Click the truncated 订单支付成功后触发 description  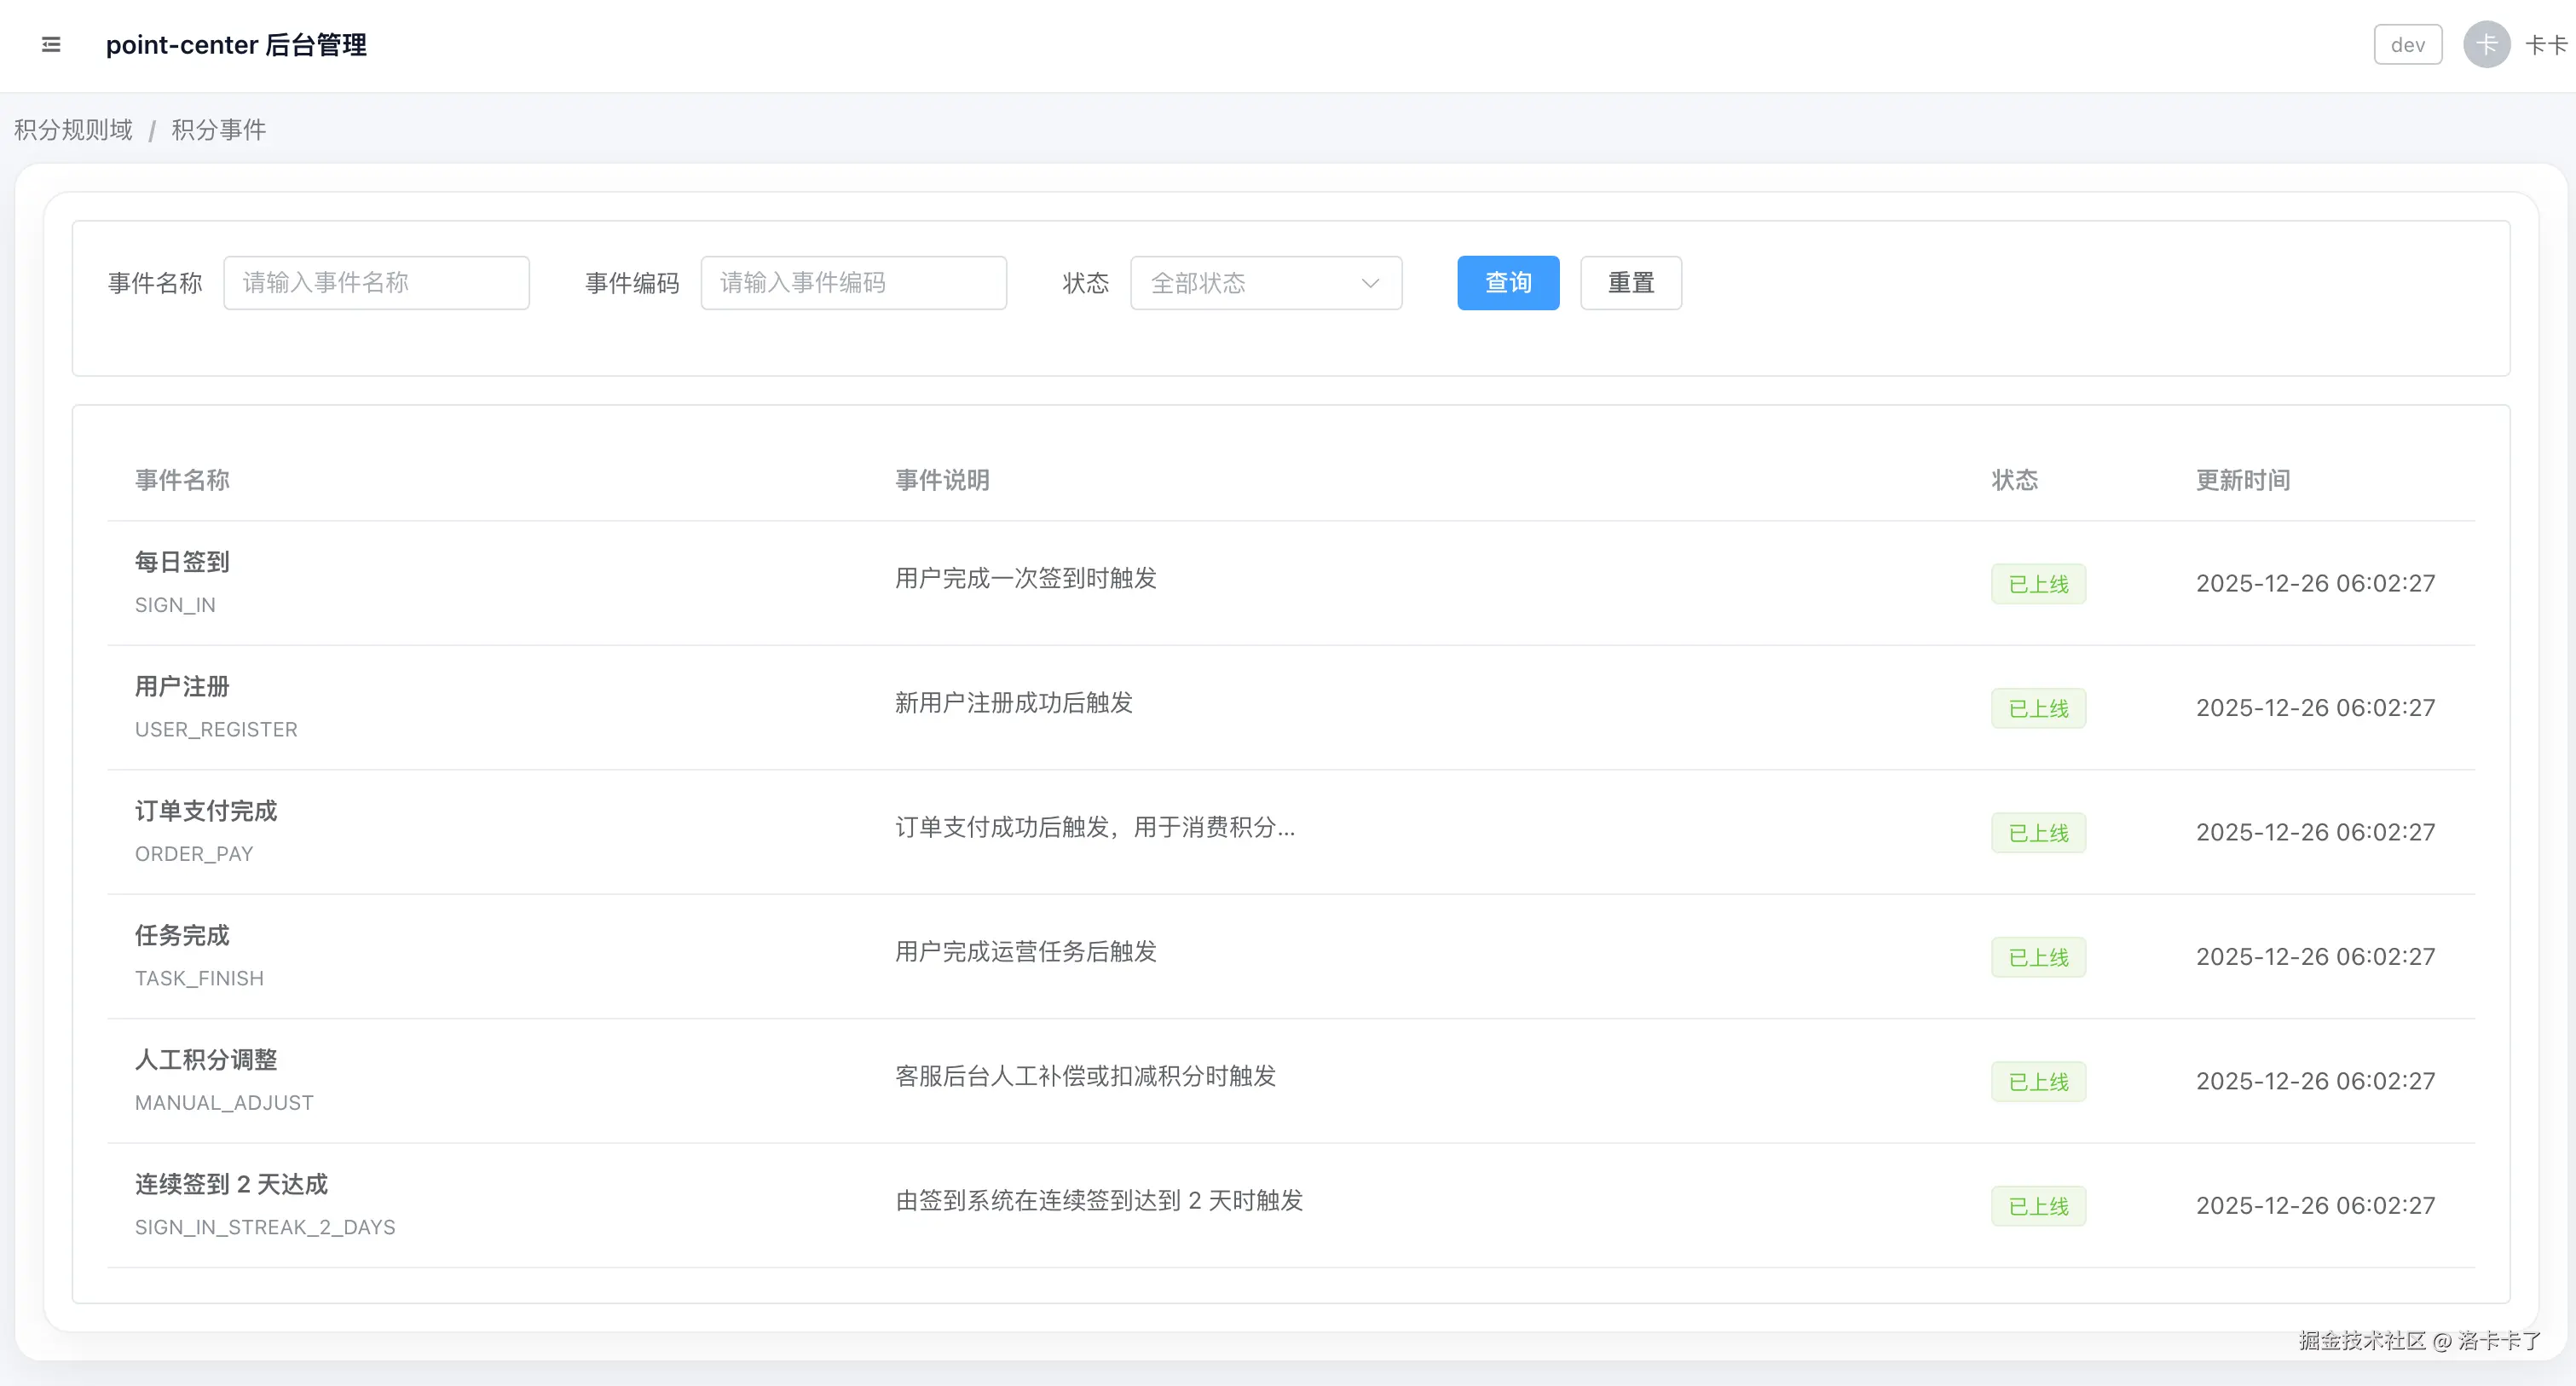1094,827
